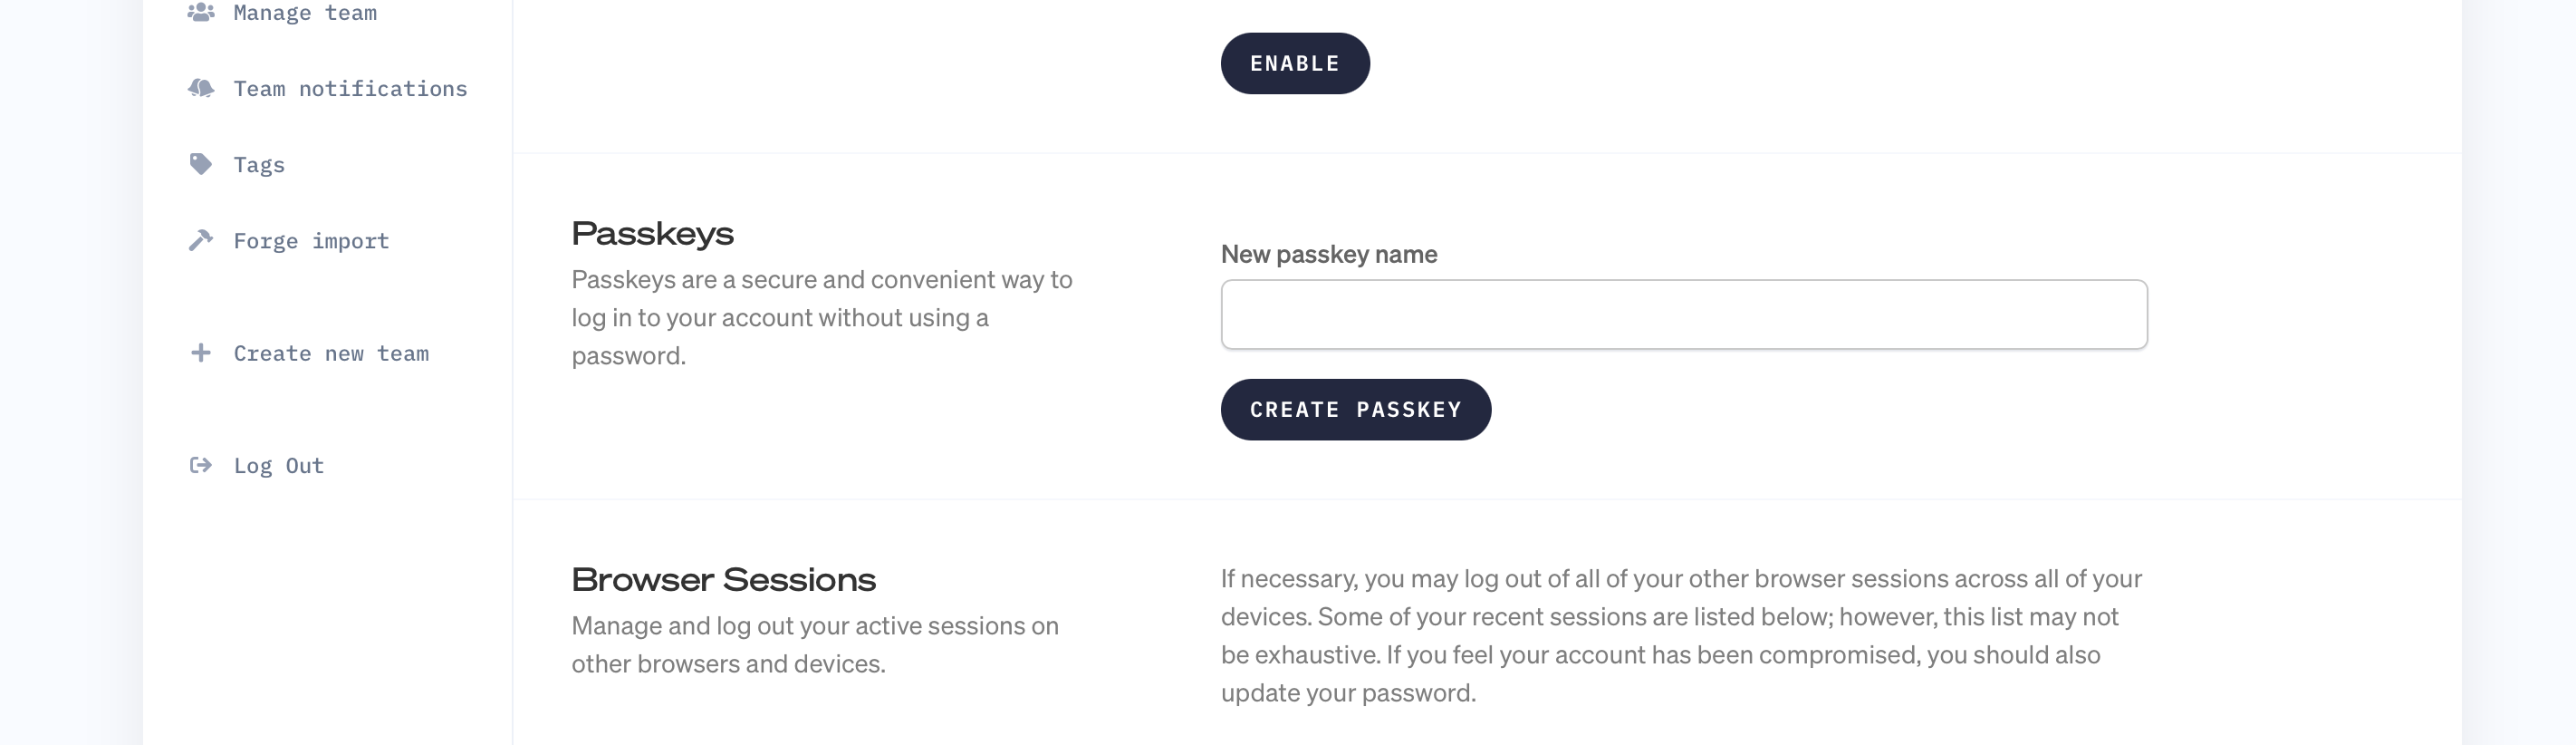Viewport: 2576px width, 745px height.
Task: Click the Passkeys section heading
Action: click(652, 234)
